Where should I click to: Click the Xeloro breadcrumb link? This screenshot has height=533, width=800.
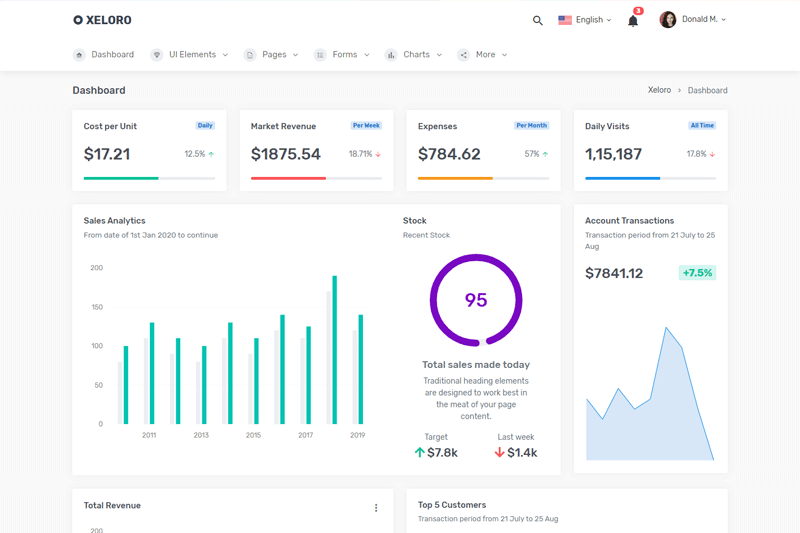pyautogui.click(x=659, y=90)
